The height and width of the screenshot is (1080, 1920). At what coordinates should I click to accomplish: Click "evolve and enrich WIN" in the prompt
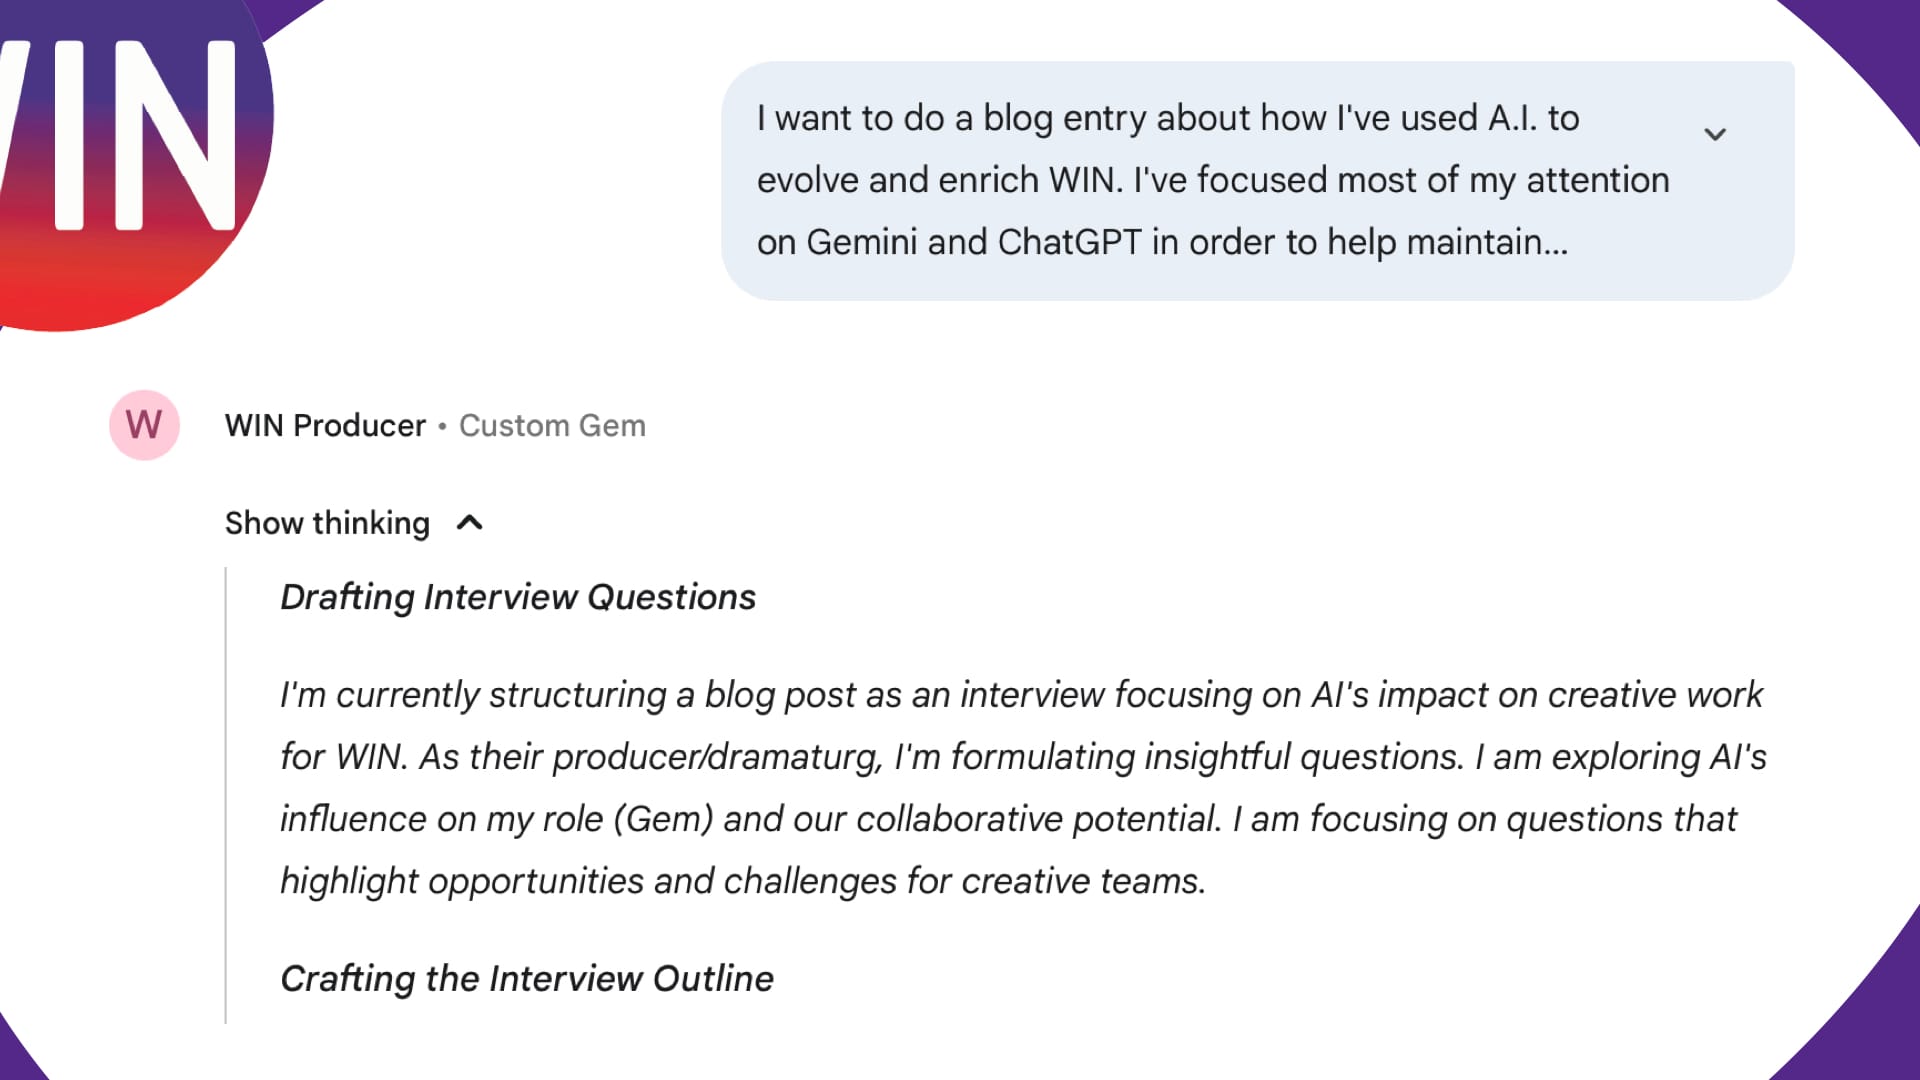(939, 180)
